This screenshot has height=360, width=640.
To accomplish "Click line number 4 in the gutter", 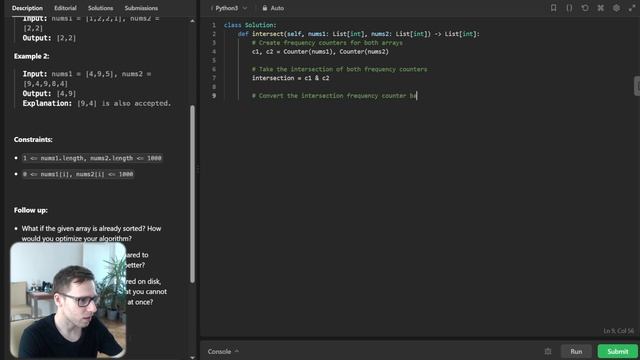I will click(x=213, y=51).
